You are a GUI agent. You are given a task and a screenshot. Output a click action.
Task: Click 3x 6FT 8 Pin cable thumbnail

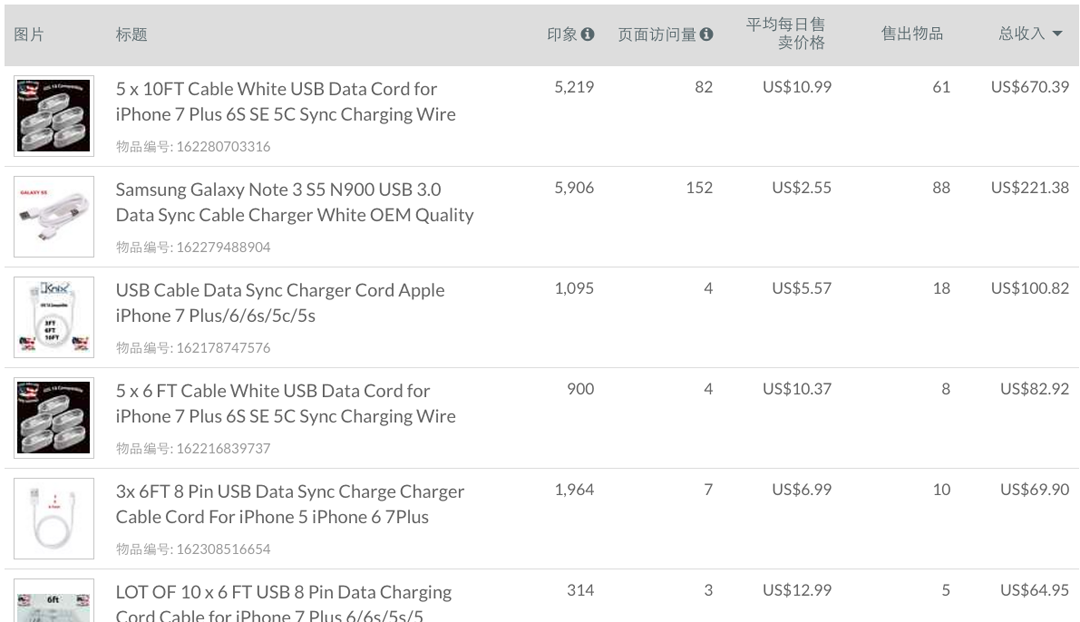coord(54,518)
